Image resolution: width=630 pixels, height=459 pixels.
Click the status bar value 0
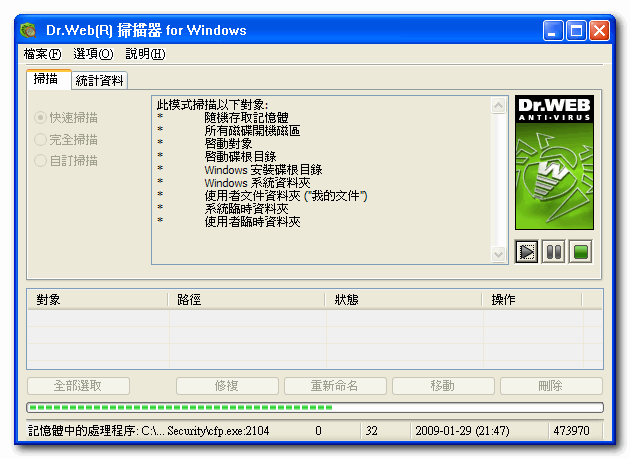pyautogui.click(x=318, y=431)
